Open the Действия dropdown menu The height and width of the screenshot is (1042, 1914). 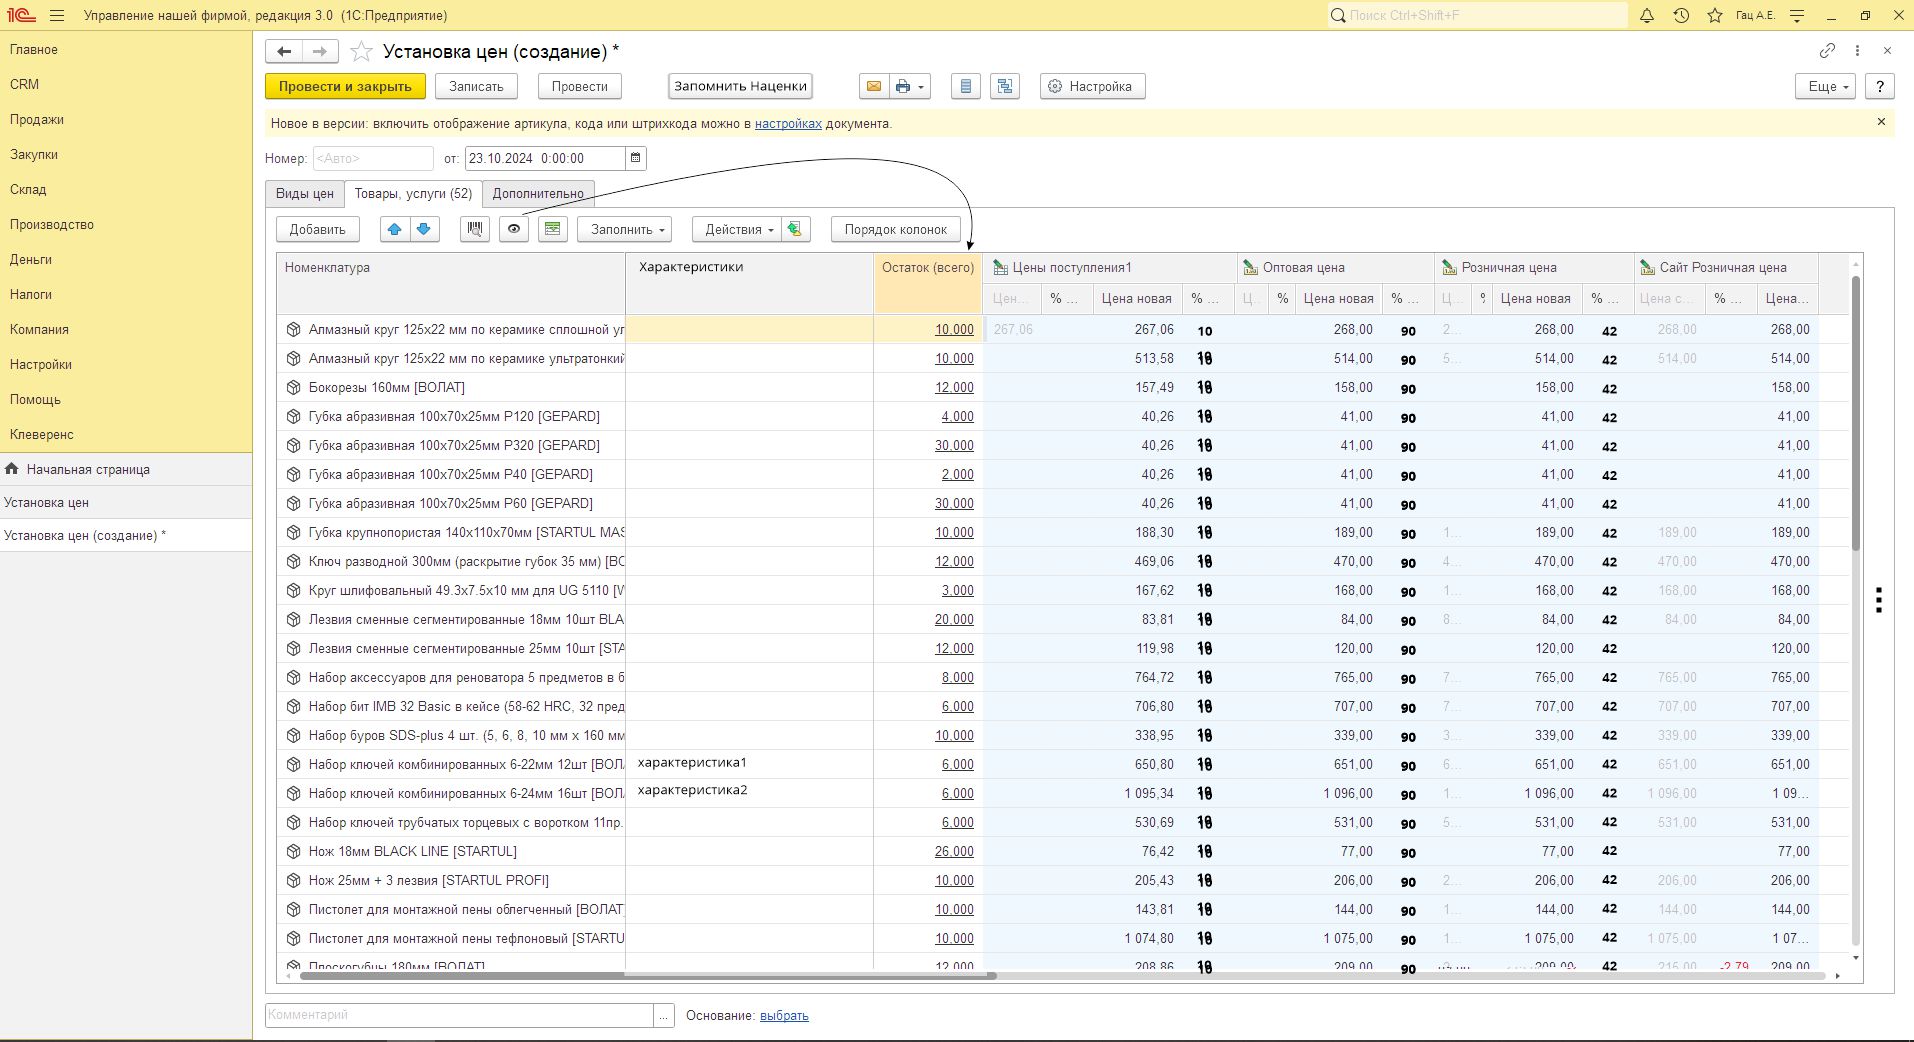tap(738, 229)
